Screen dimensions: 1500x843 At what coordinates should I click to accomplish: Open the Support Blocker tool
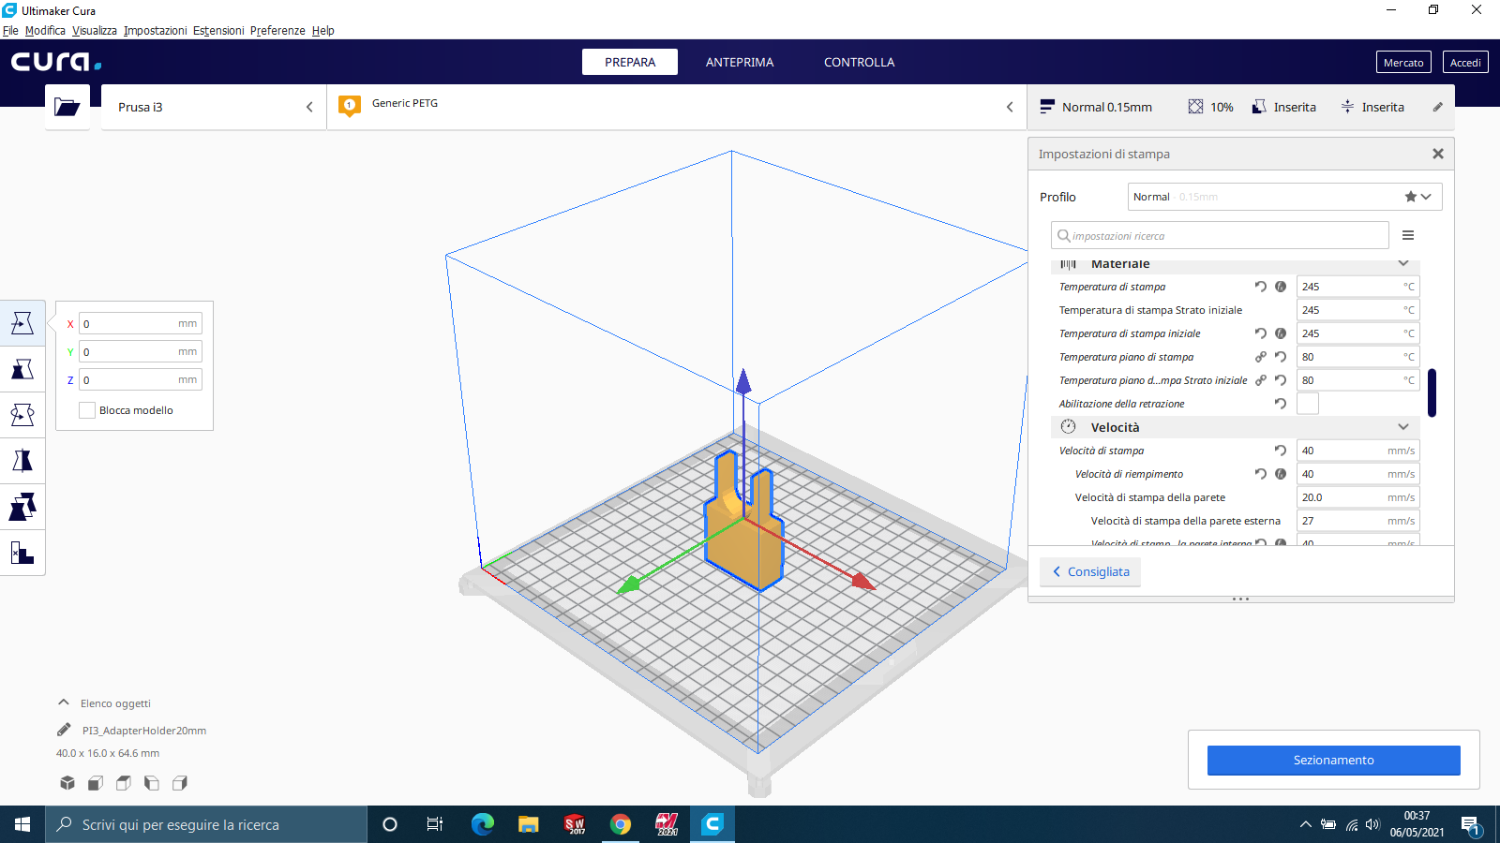pyautogui.click(x=22, y=553)
